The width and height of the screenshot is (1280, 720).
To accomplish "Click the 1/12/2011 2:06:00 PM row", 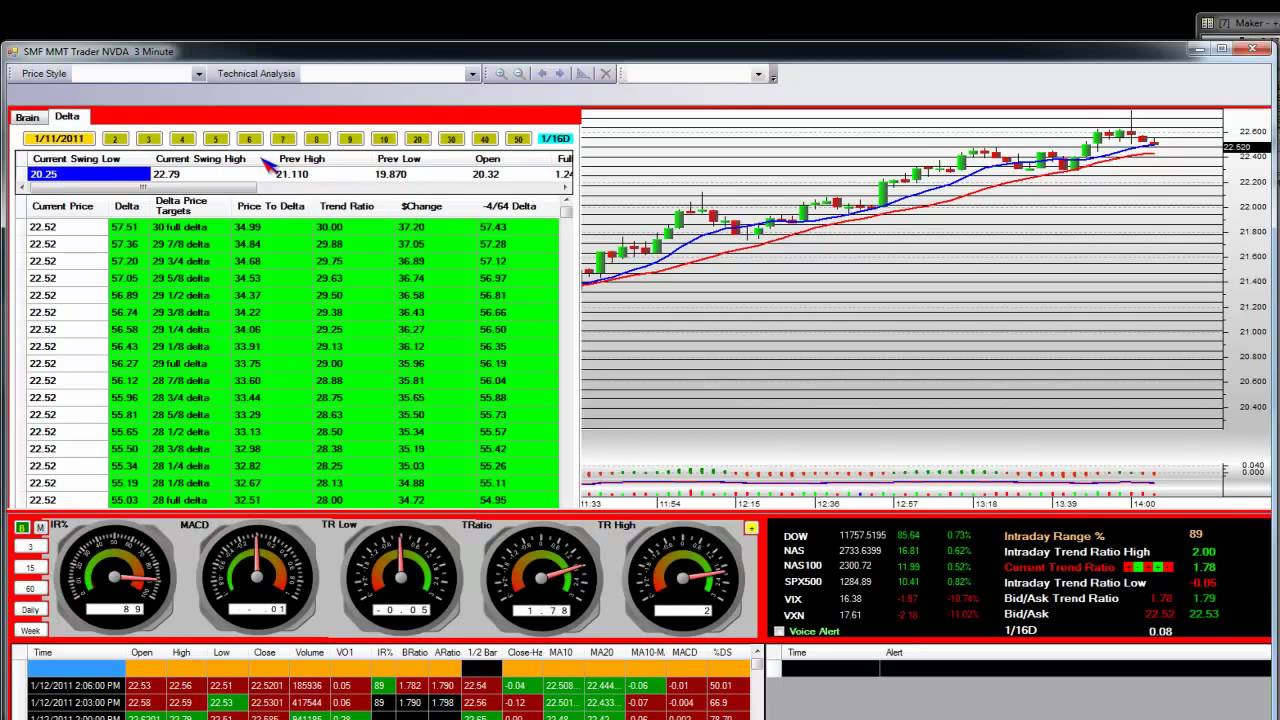I will tap(390, 686).
